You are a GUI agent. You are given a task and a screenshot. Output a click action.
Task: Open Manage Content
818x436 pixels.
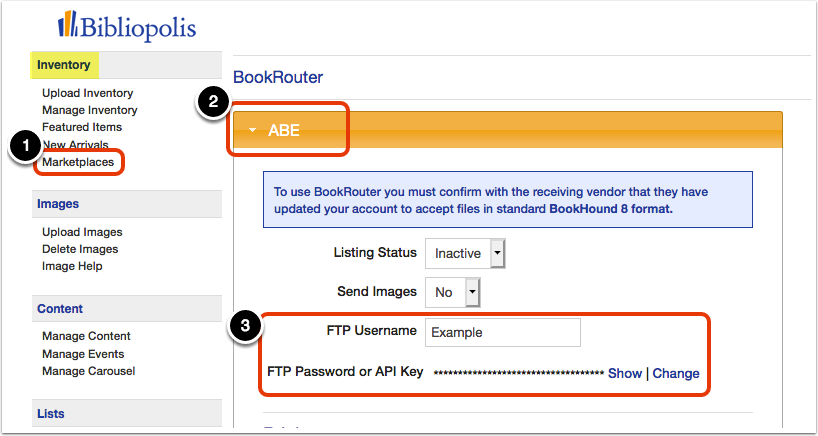(x=87, y=336)
